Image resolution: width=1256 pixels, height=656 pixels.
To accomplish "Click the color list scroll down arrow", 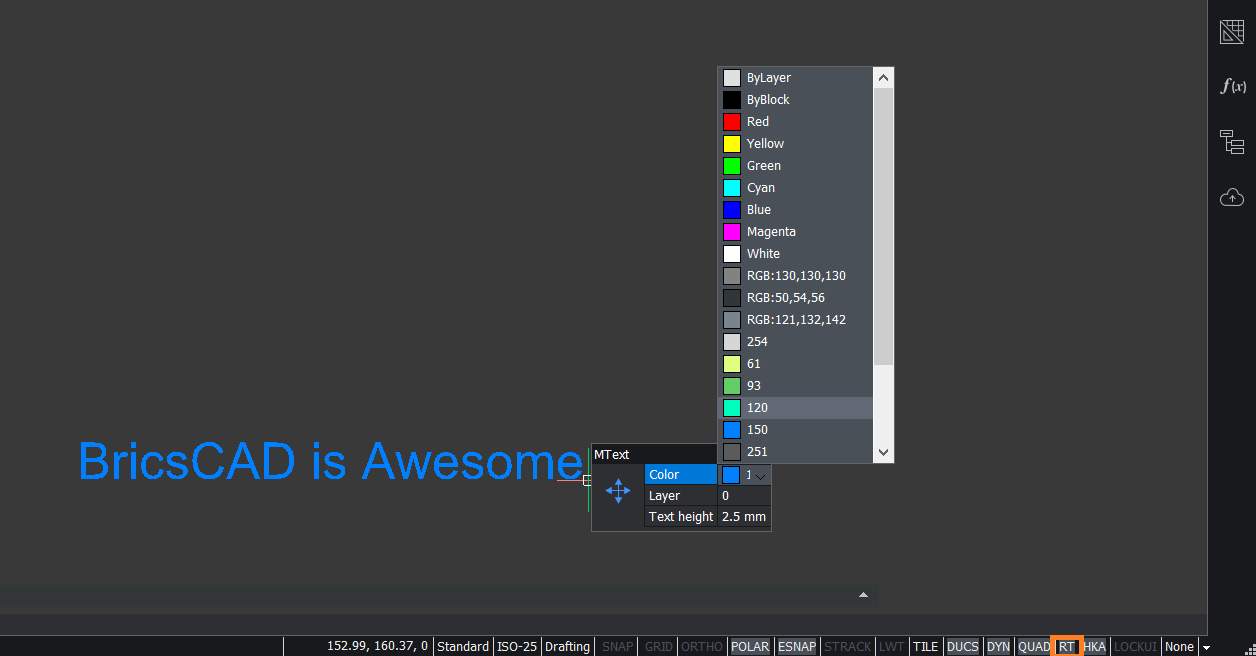I will [x=883, y=452].
